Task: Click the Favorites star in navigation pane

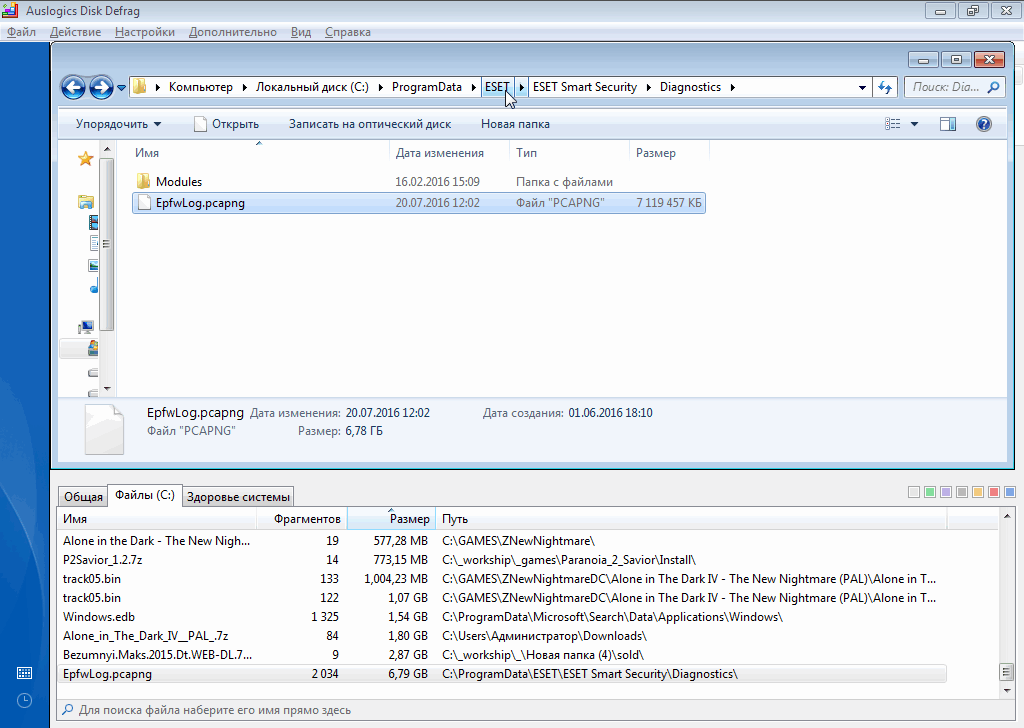Action: pos(86,159)
